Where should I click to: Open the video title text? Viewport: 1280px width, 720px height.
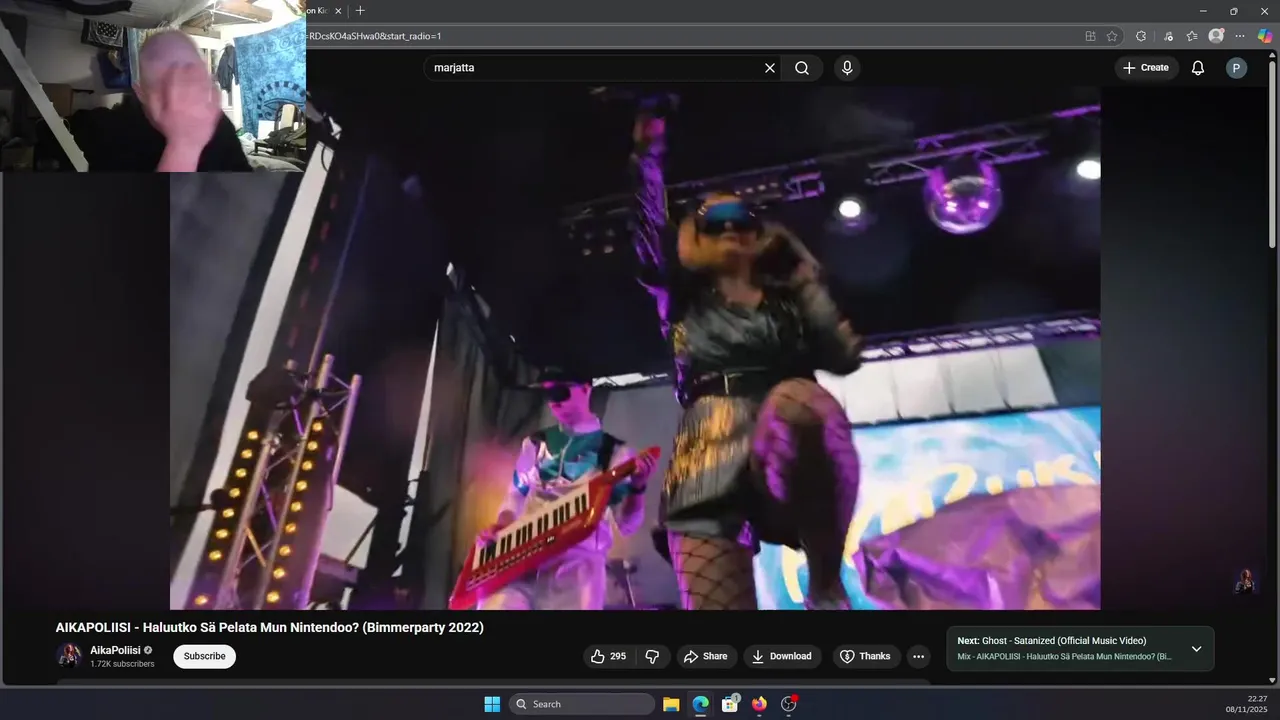269,628
